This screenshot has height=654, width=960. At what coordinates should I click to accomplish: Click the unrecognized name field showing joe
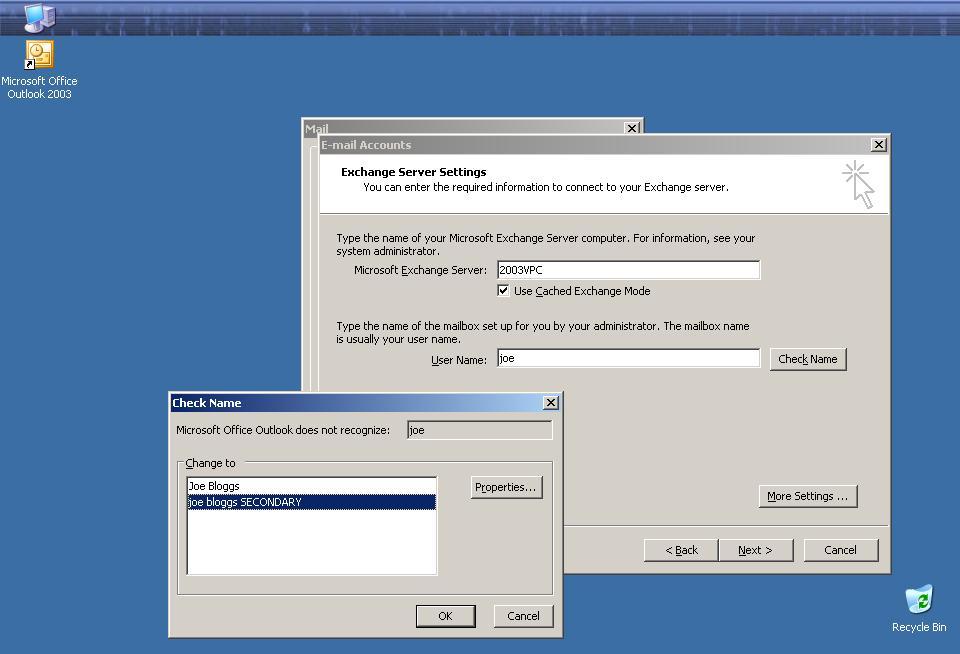479,430
